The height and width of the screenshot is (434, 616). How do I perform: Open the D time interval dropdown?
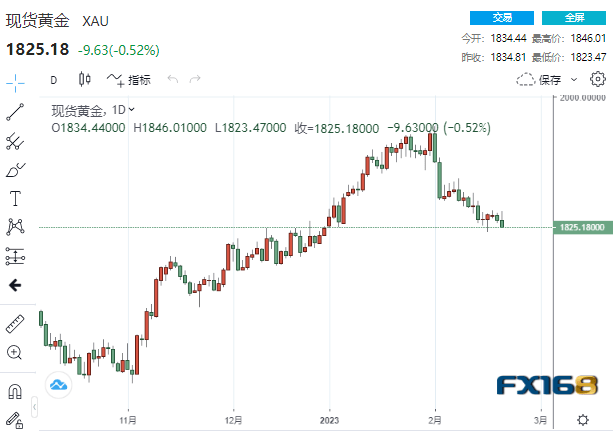point(54,80)
